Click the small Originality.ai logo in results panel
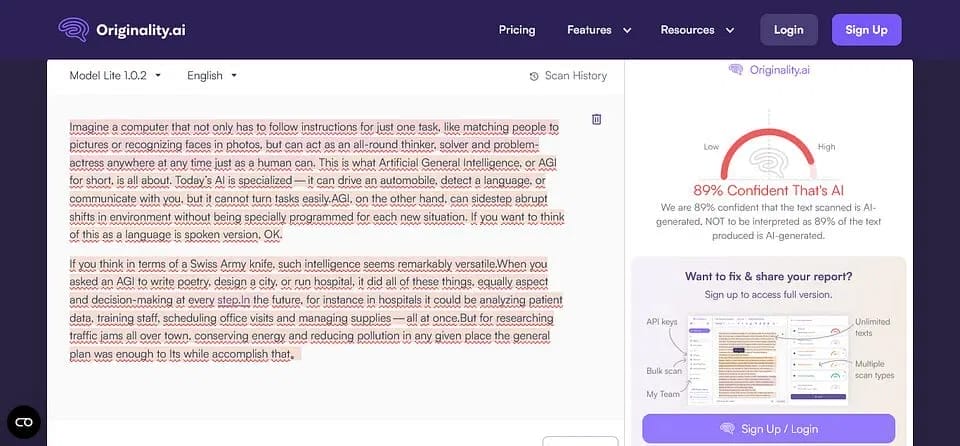Viewport: 960px width, 446px height. 736,69
